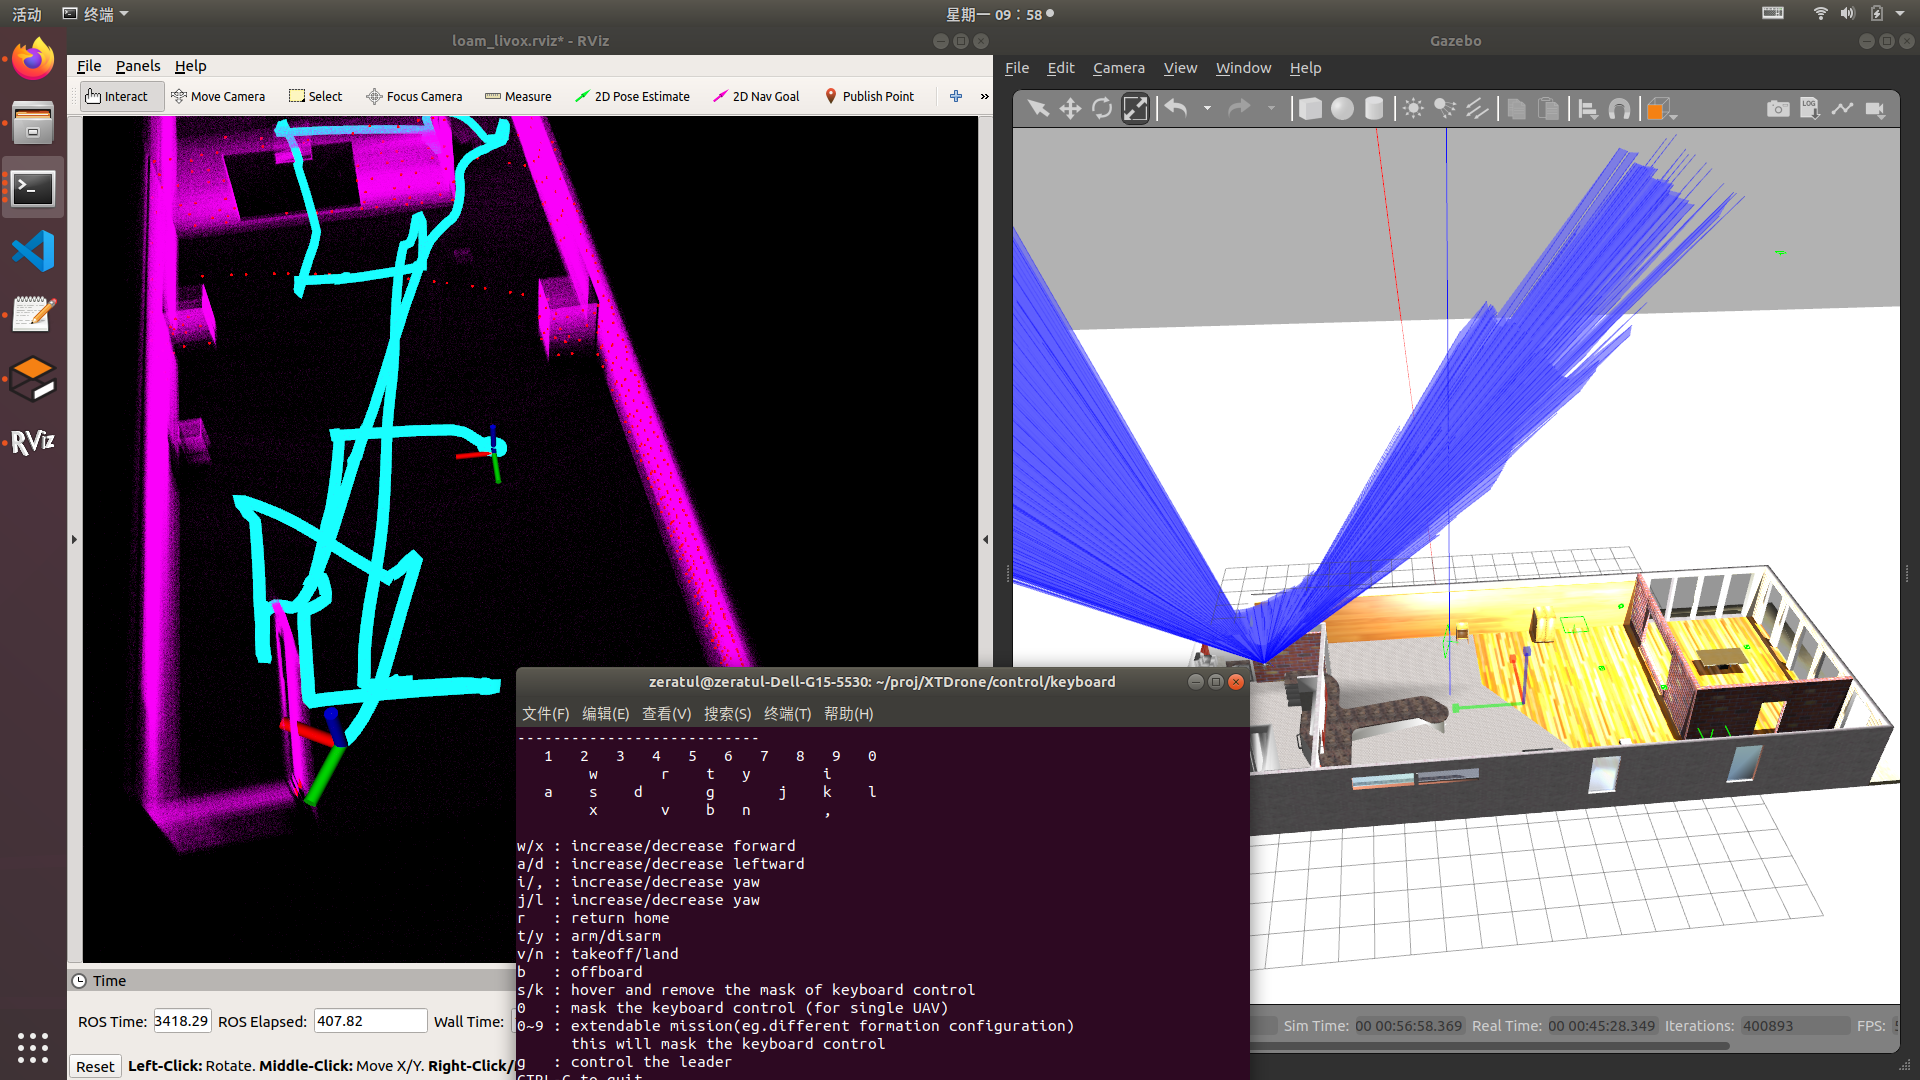This screenshot has width=1920, height=1080.
Task: Open the data log recorder
Action: point(1810,109)
